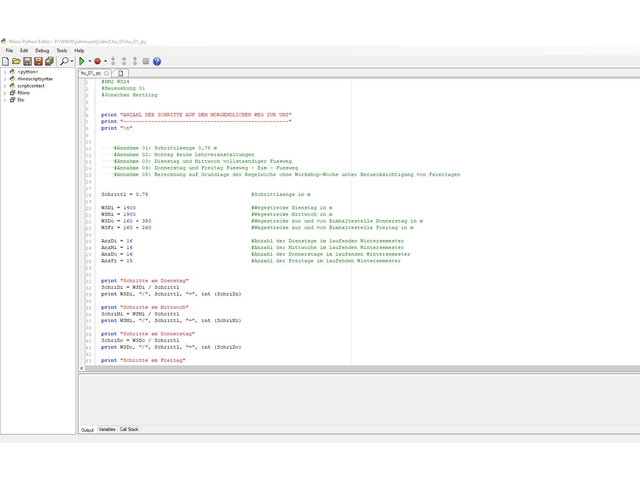Open a script via the folder icon
The height and width of the screenshot is (480, 640).
click(16, 61)
